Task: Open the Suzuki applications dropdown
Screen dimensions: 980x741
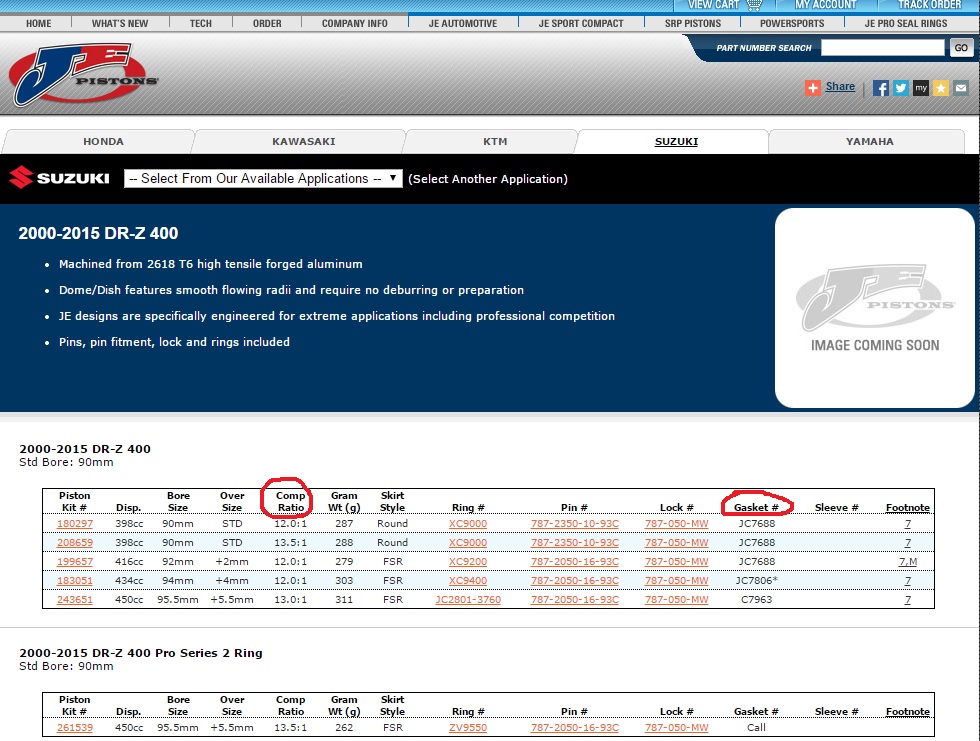Action: tap(262, 179)
